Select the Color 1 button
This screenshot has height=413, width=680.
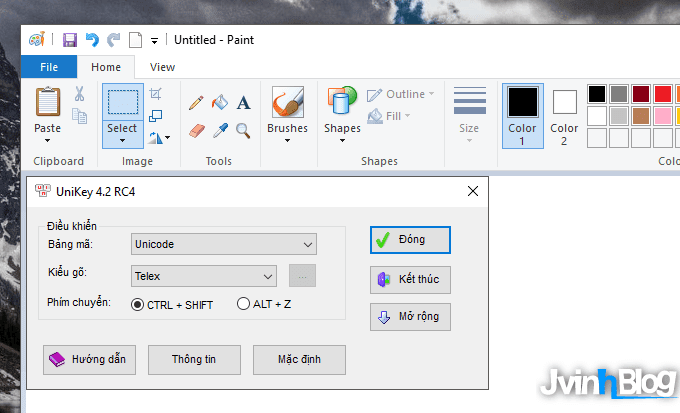[523, 116]
